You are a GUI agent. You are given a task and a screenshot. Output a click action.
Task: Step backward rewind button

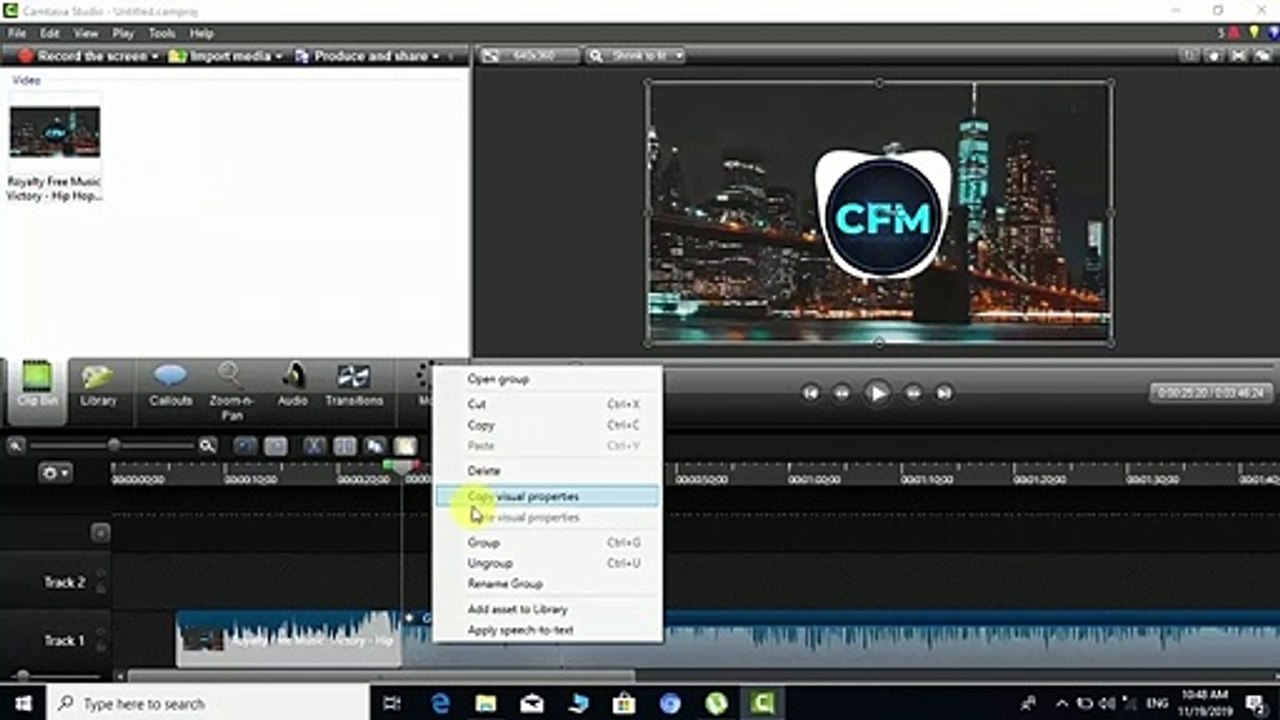pyautogui.click(x=842, y=393)
